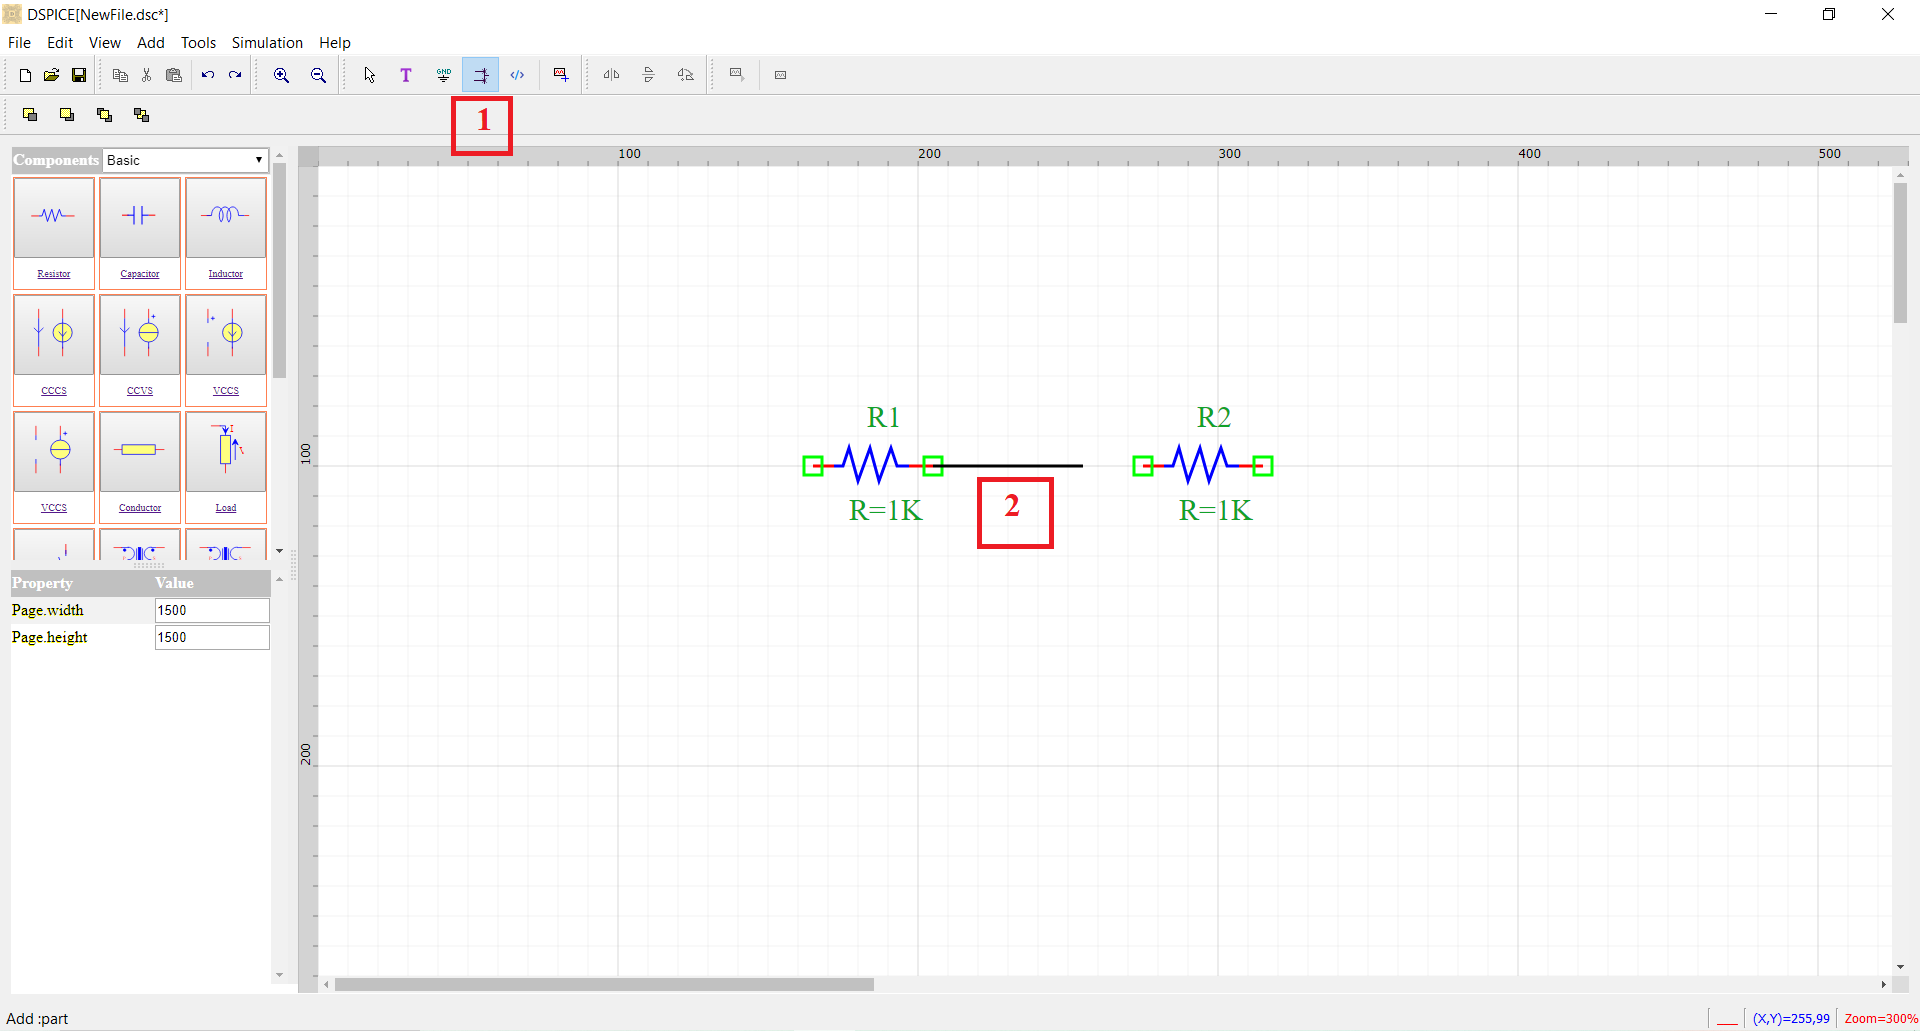The width and height of the screenshot is (1920, 1031).
Task: Select the wire drawing tool
Action: 481,75
